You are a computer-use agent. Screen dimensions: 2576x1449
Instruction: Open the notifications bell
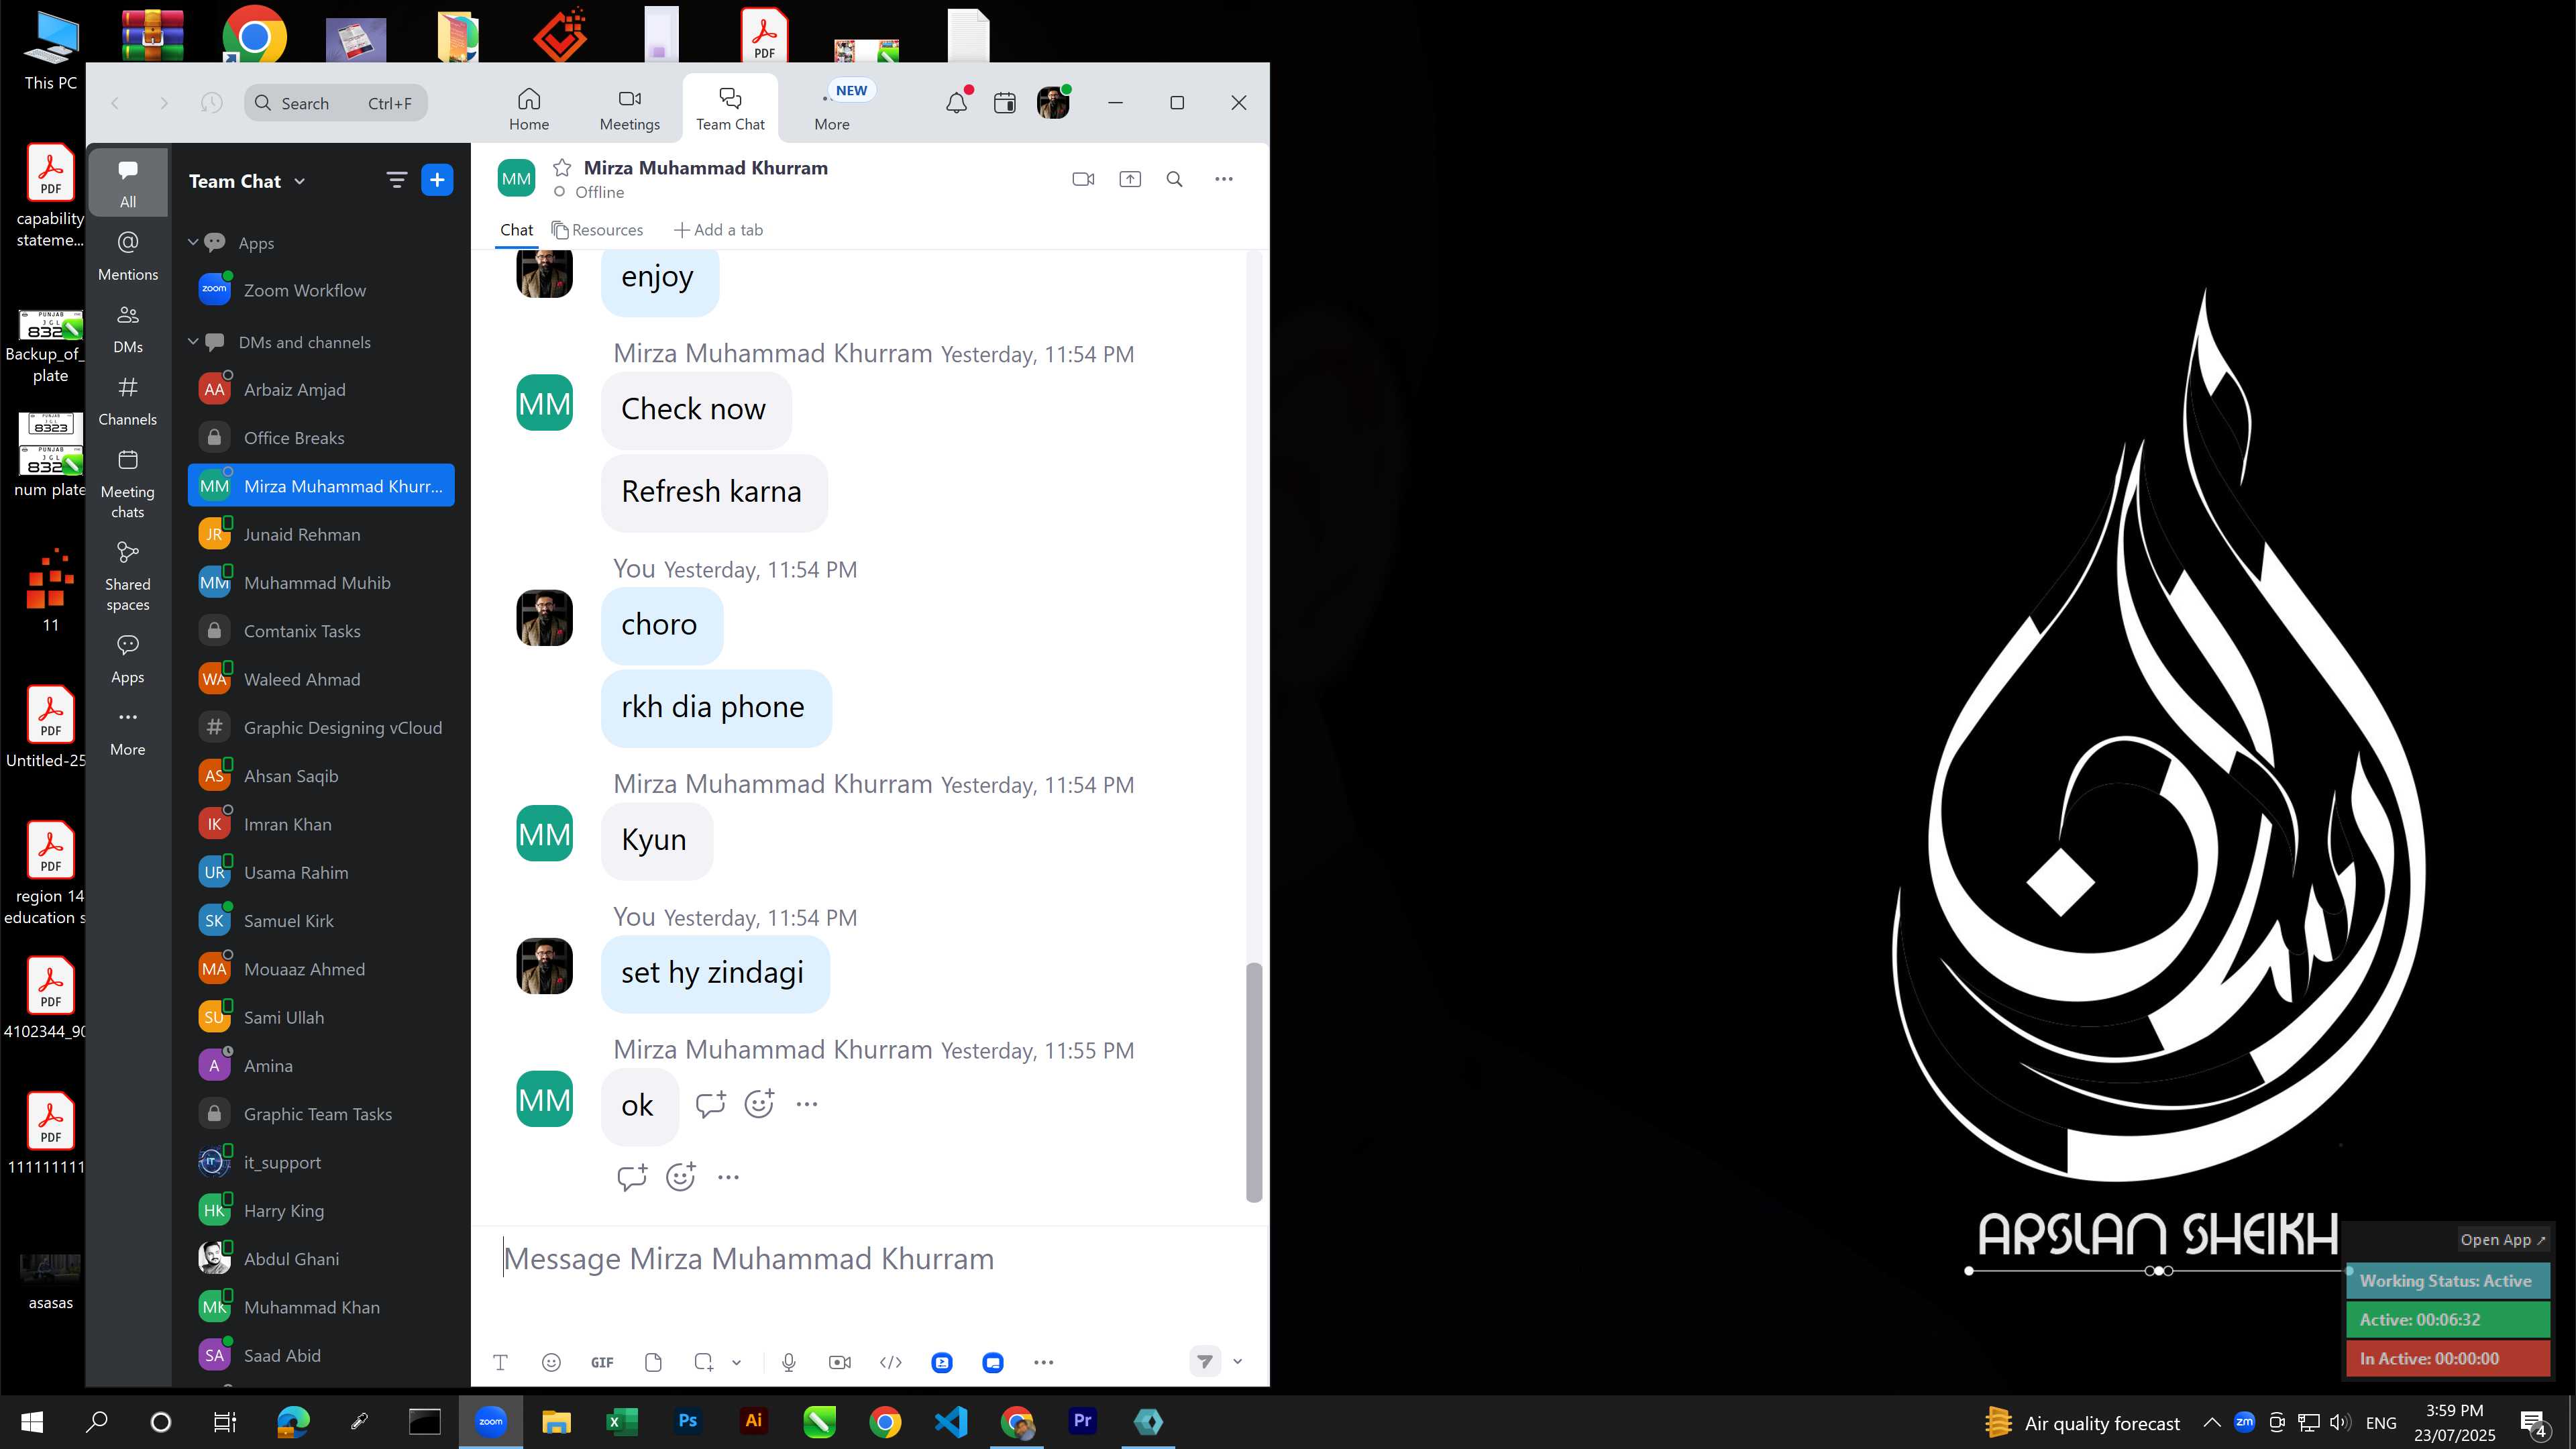pos(957,102)
